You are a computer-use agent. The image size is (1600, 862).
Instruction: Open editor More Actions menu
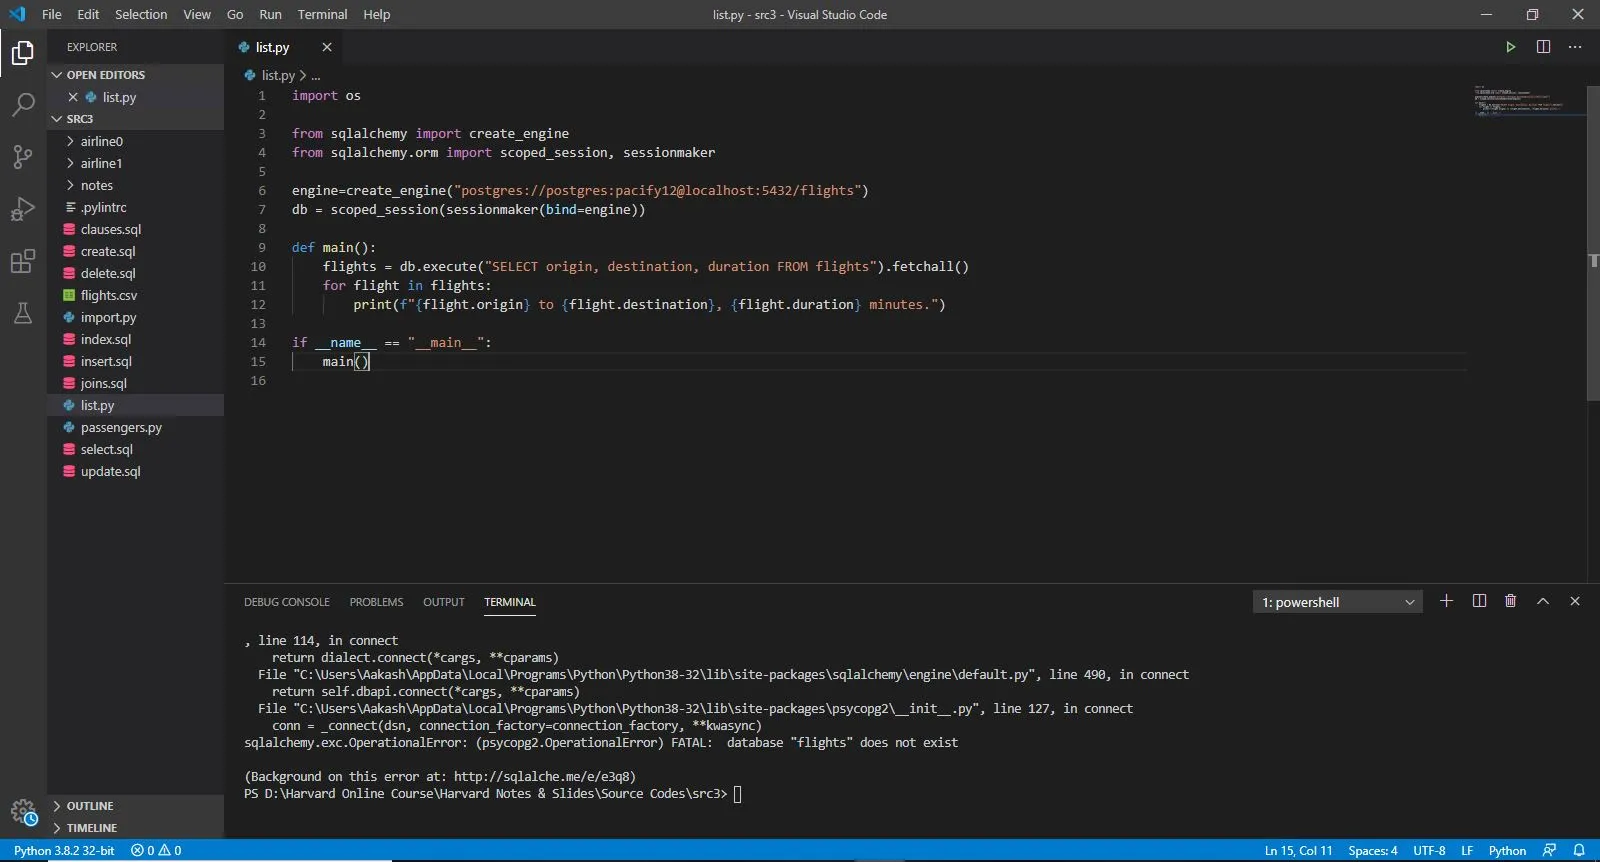tap(1575, 47)
